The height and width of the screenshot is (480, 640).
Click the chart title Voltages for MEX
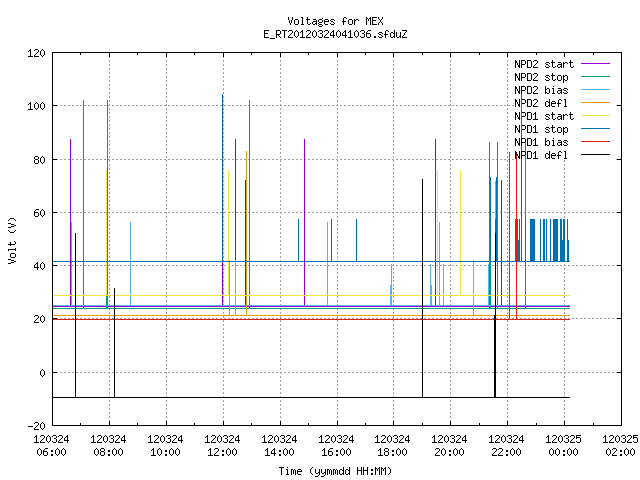[336, 21]
